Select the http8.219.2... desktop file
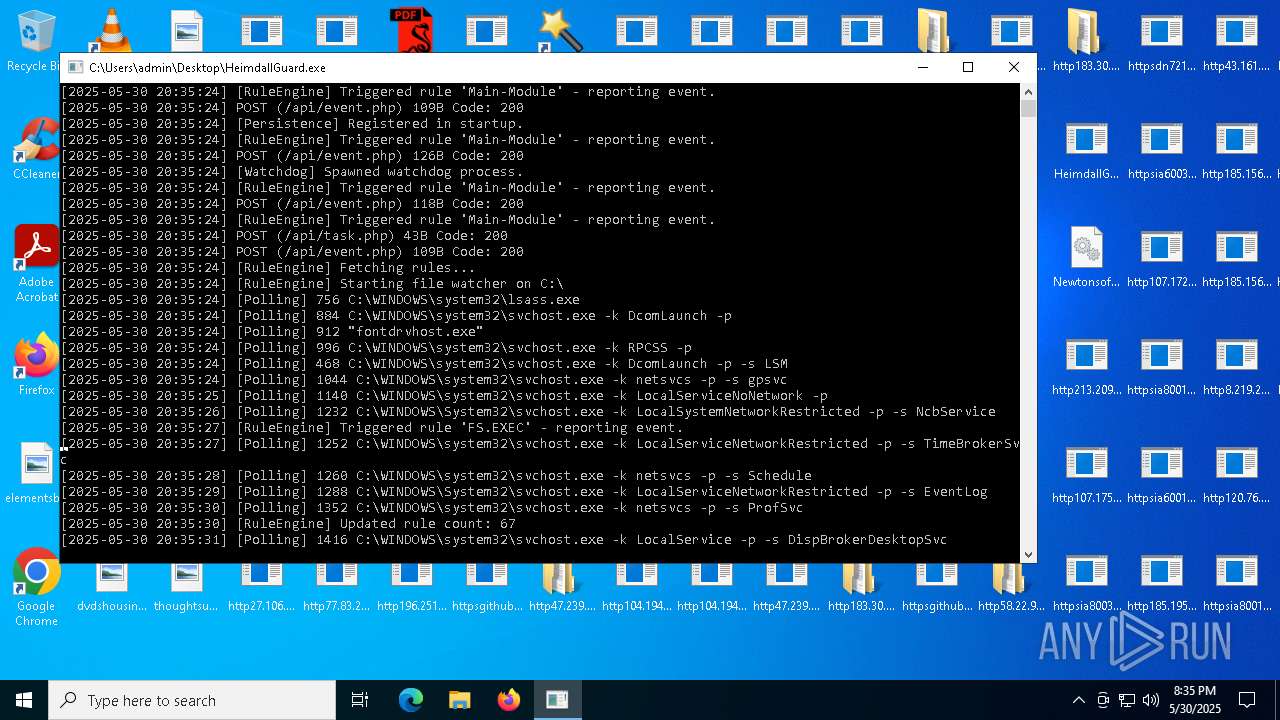Image resolution: width=1280 pixels, height=720 pixels. point(1236,366)
